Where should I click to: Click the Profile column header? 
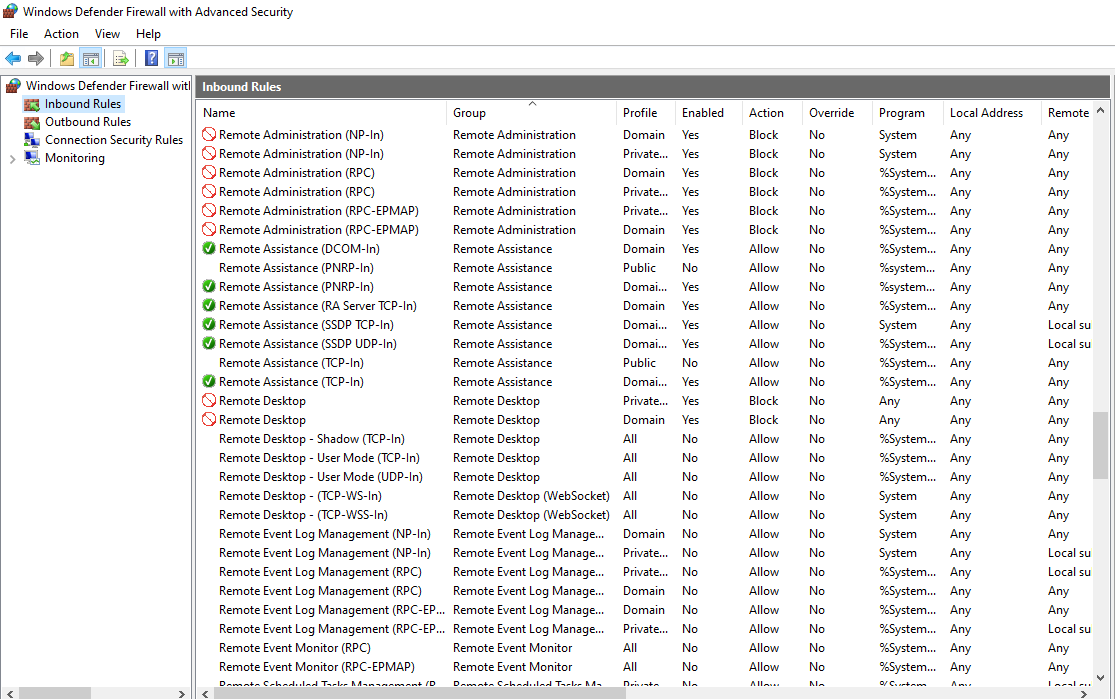point(640,113)
